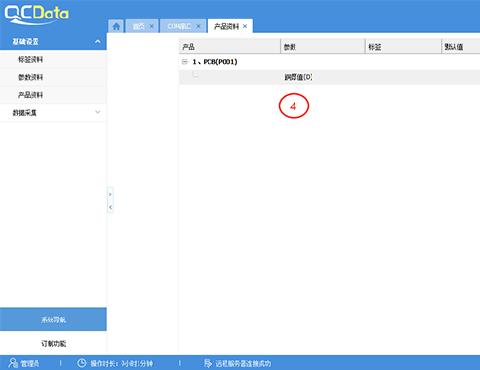The height and width of the screenshot is (370, 480).
Task: Click the QCData logo
Action: 36,15
